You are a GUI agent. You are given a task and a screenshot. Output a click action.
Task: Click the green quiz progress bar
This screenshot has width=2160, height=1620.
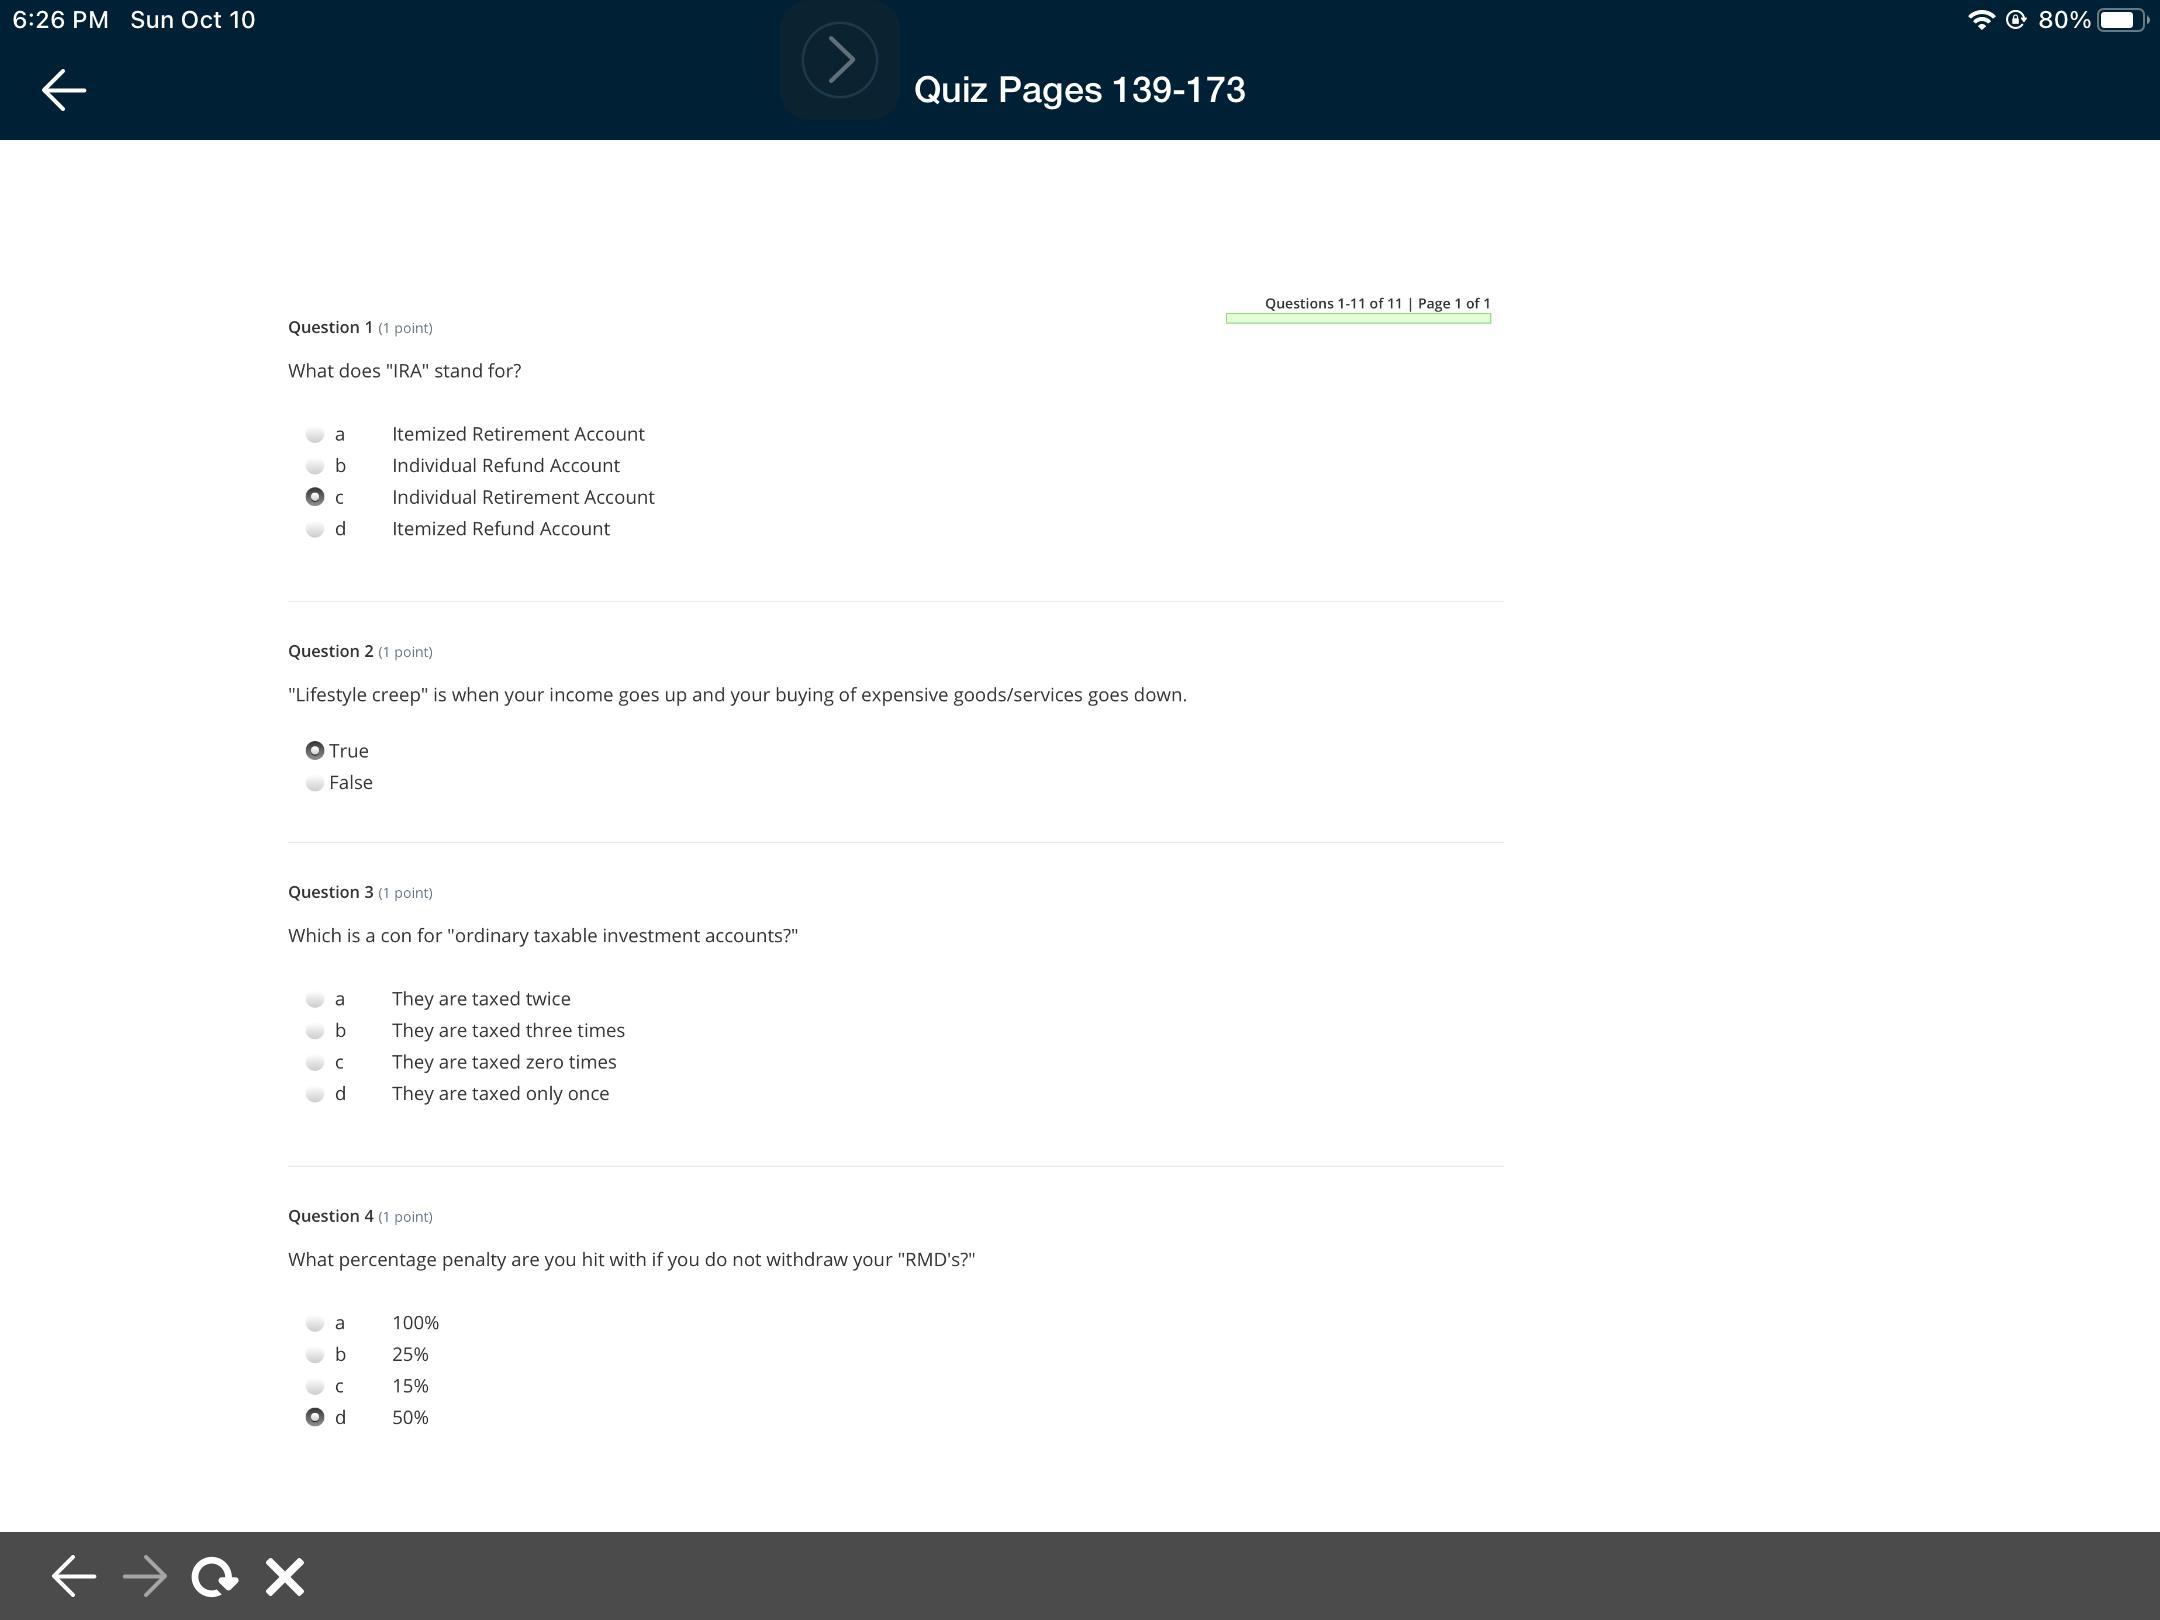tap(1358, 319)
